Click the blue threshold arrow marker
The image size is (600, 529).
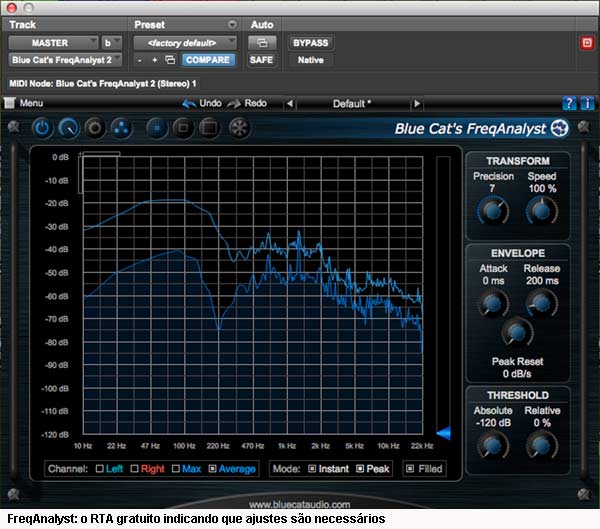click(x=444, y=433)
